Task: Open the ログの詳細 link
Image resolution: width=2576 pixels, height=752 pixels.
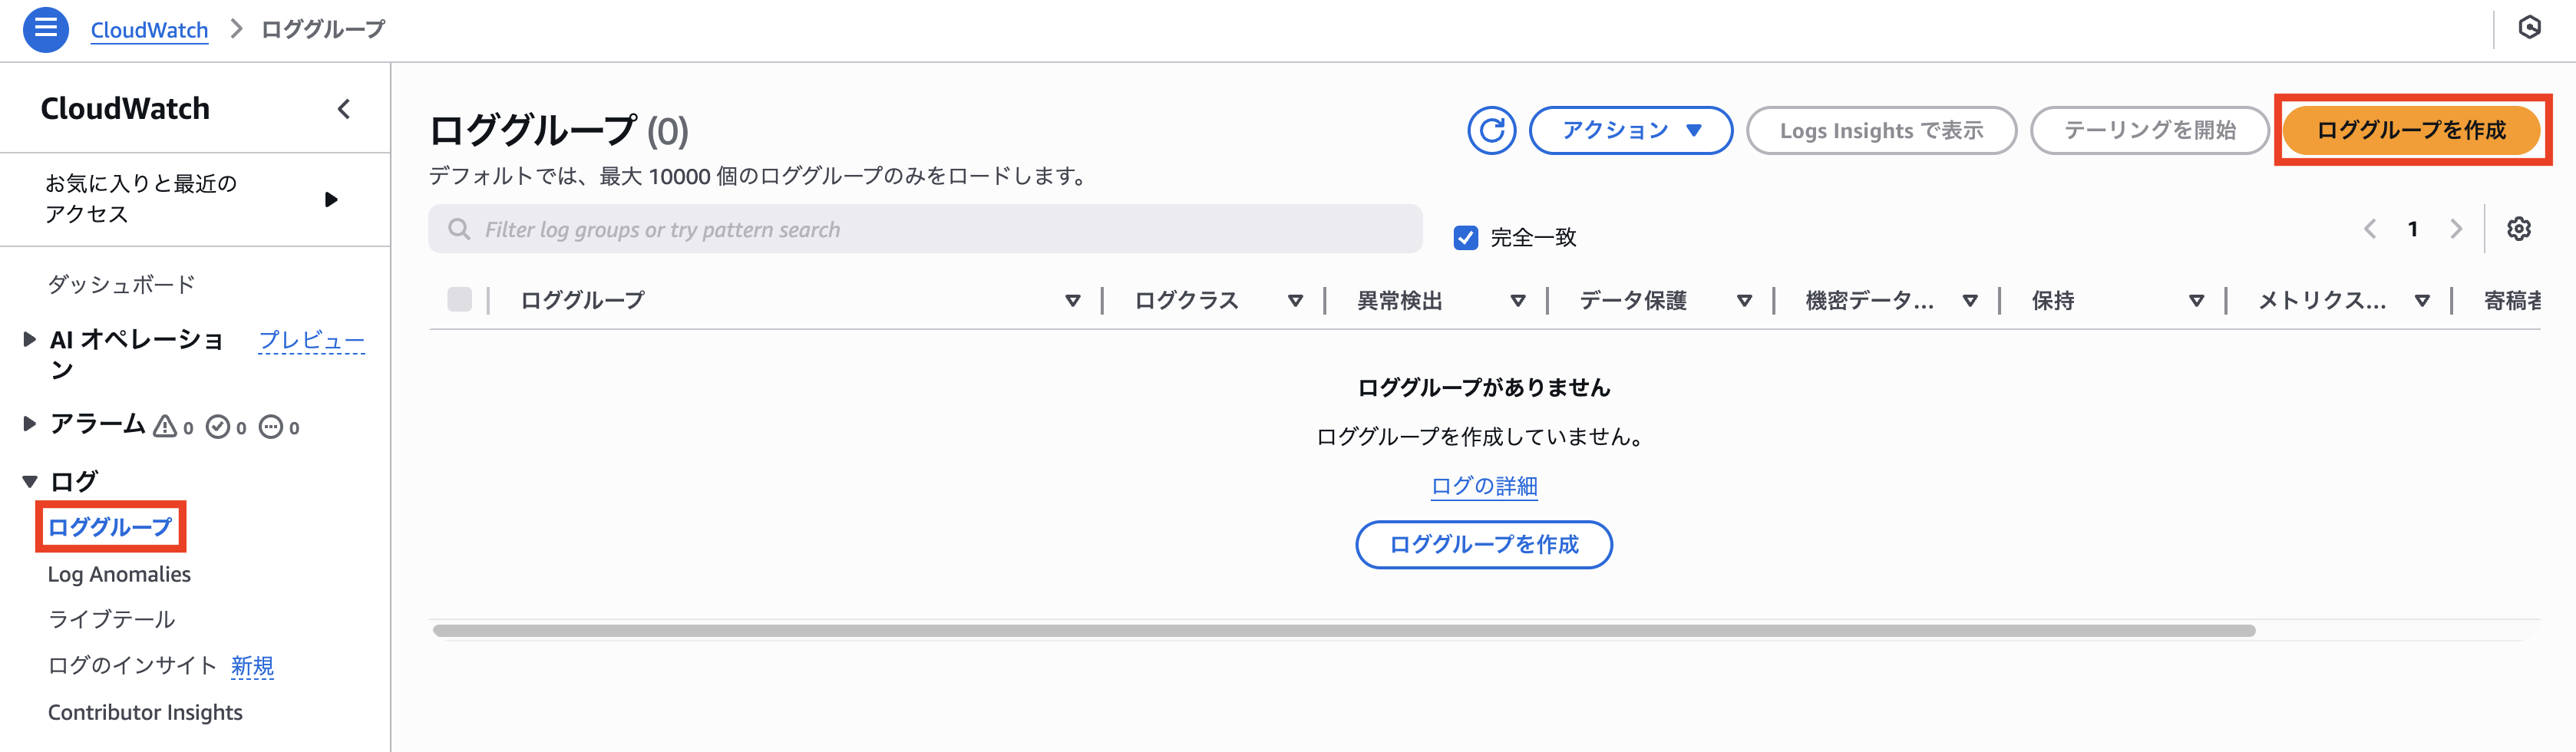Action: tap(1484, 486)
